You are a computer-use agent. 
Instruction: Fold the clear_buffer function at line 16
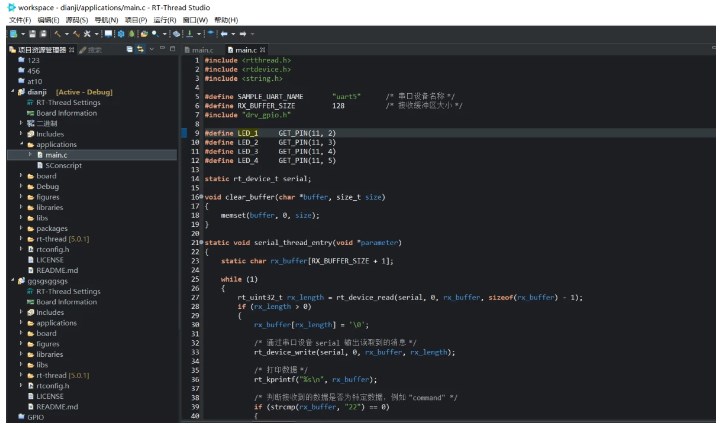click(x=201, y=196)
